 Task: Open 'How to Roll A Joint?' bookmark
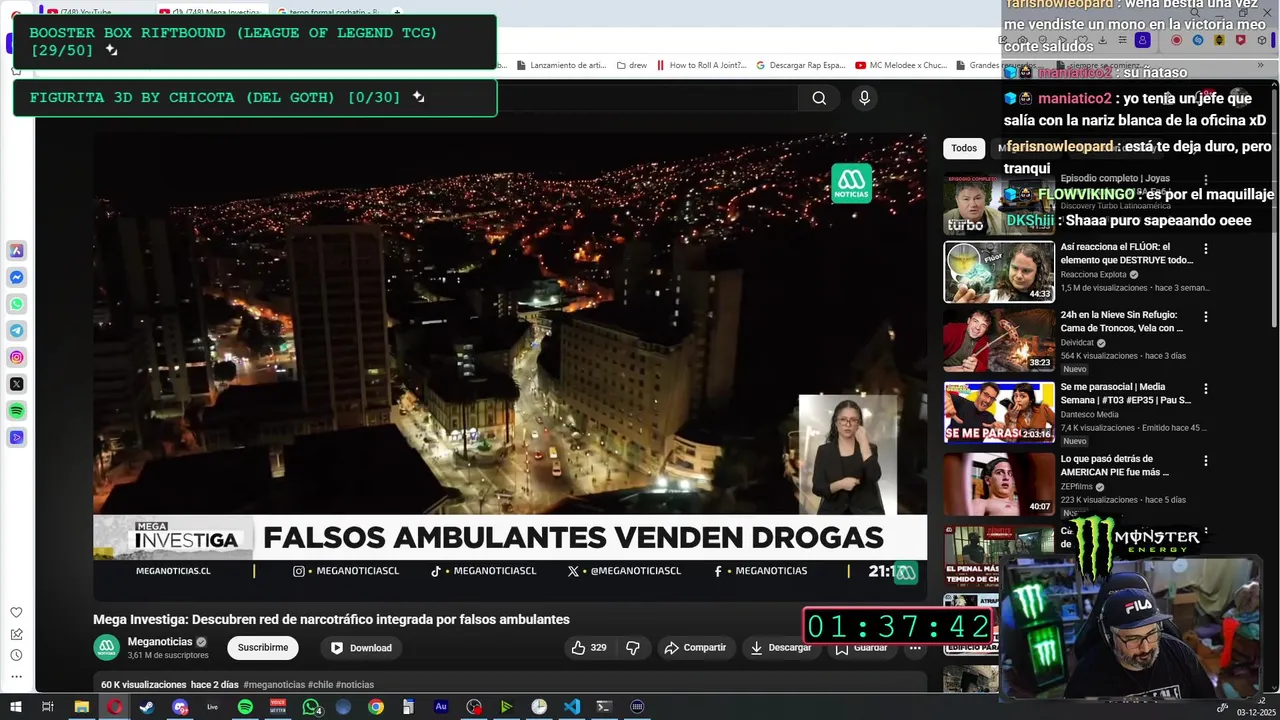(x=699, y=65)
